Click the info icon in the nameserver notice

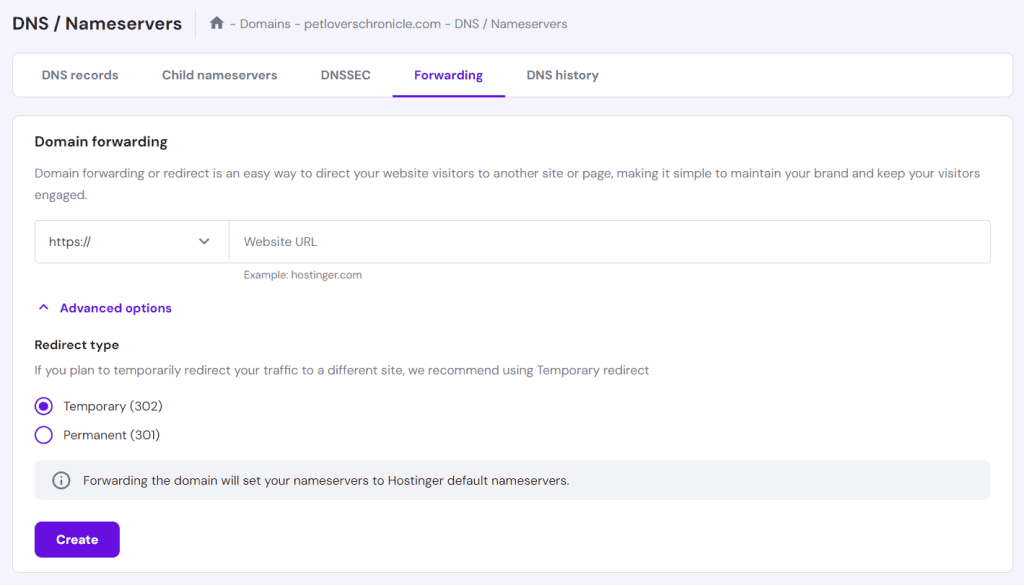[61, 480]
